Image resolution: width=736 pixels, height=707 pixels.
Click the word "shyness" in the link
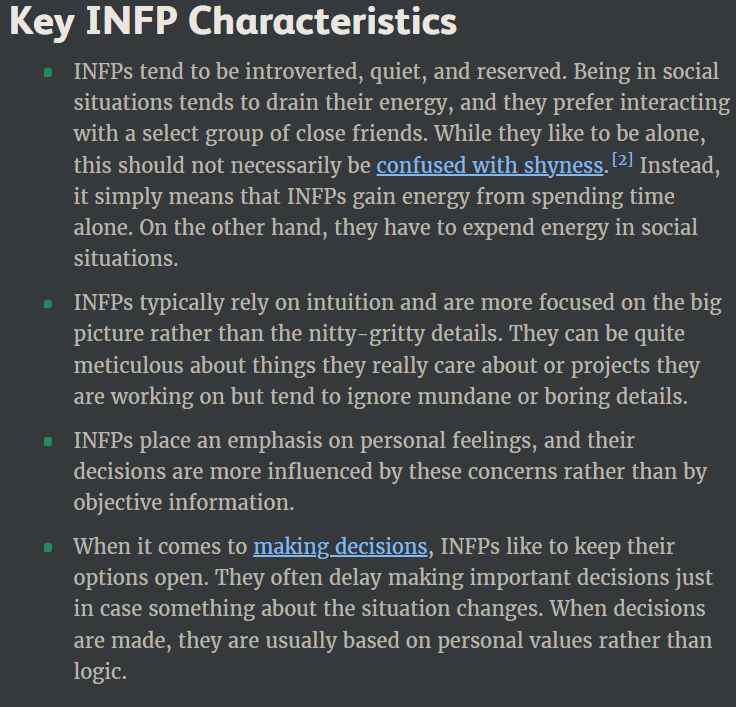pos(563,166)
